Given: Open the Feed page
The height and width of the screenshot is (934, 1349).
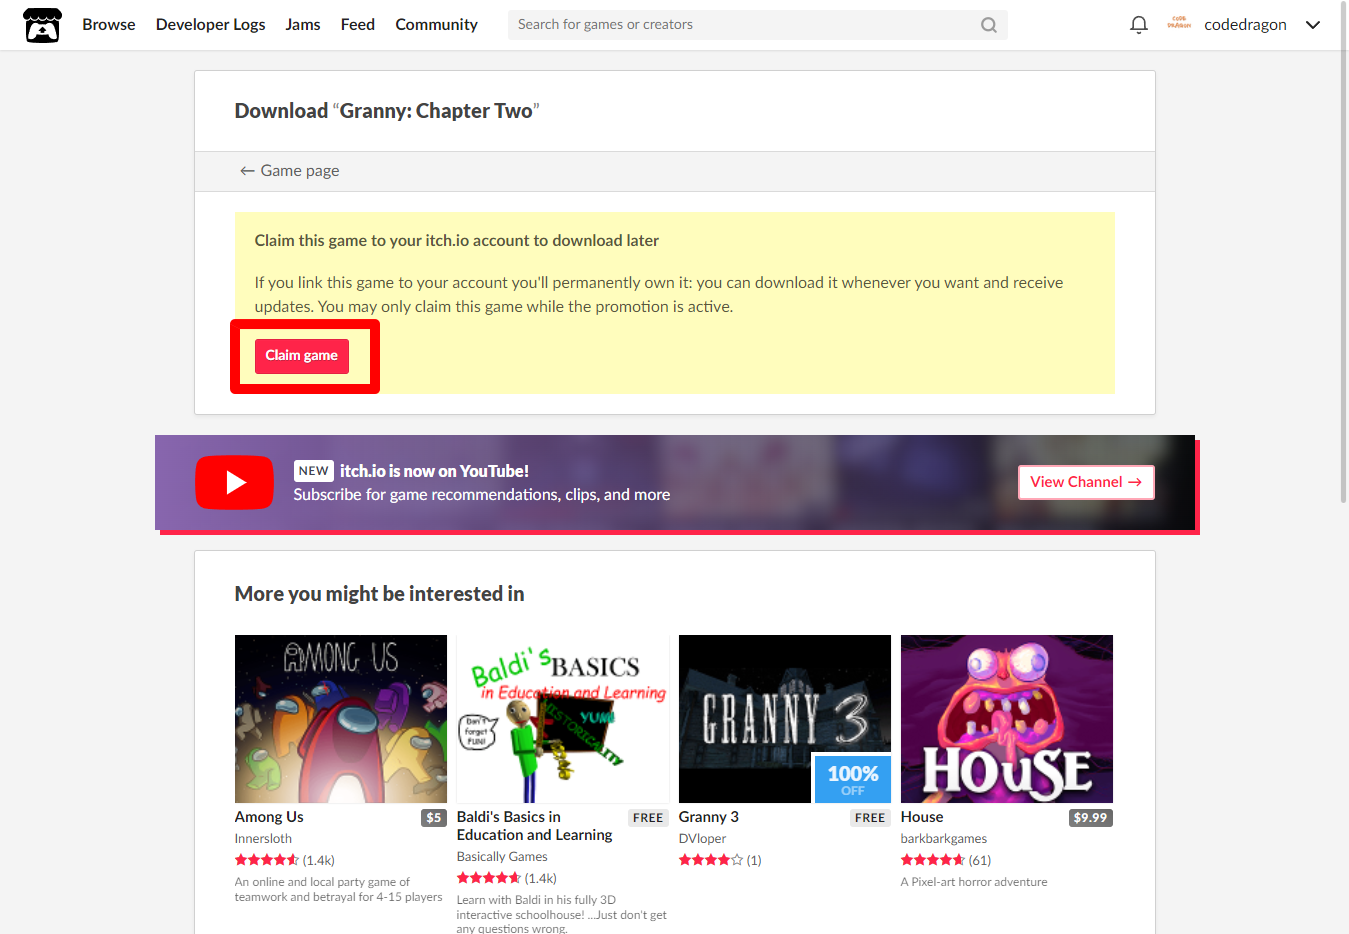Looking at the screenshot, I should pyautogui.click(x=358, y=25).
